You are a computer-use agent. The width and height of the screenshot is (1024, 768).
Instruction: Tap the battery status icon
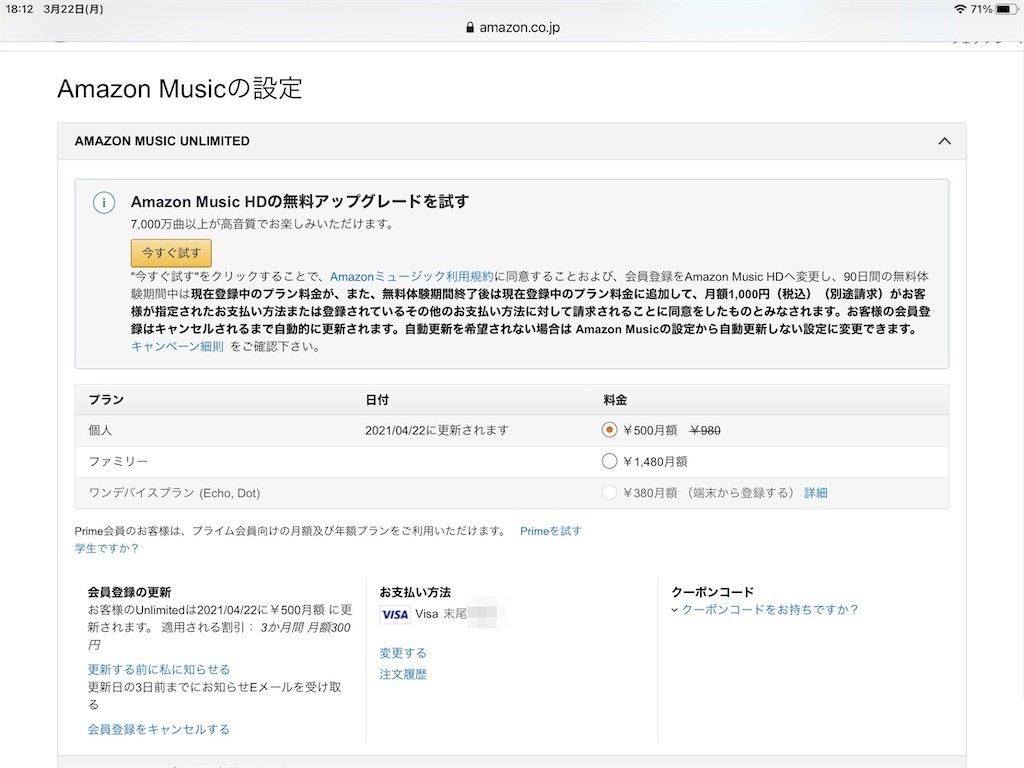pos(1006,9)
